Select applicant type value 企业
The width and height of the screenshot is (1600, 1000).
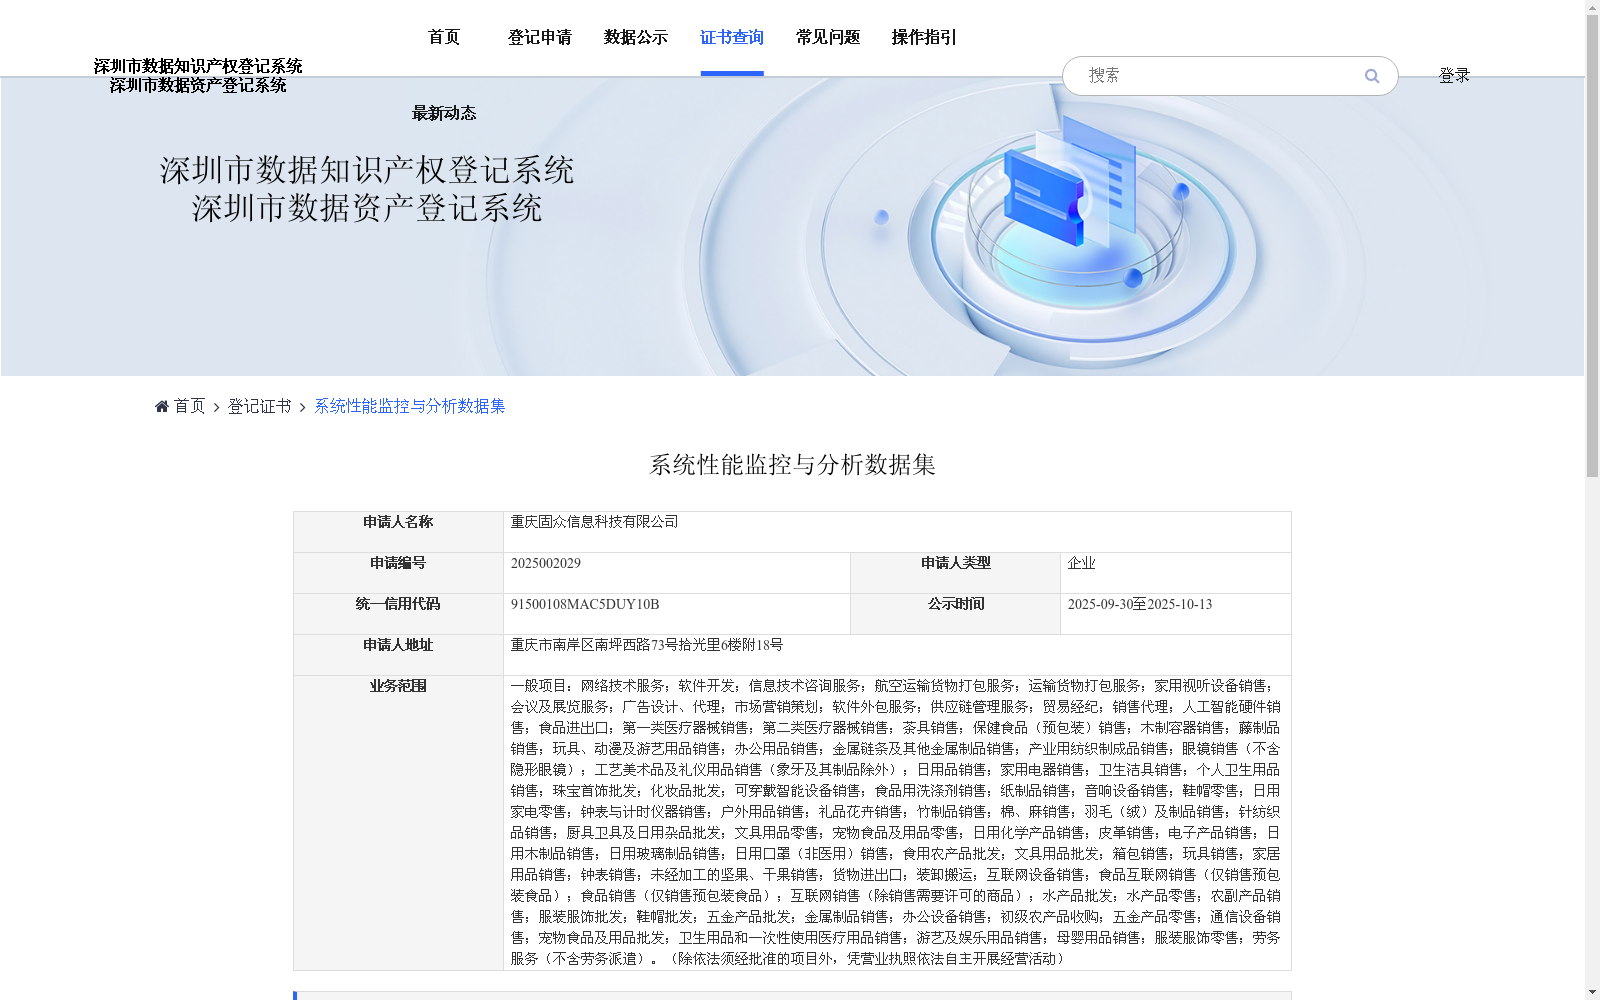point(1081,563)
